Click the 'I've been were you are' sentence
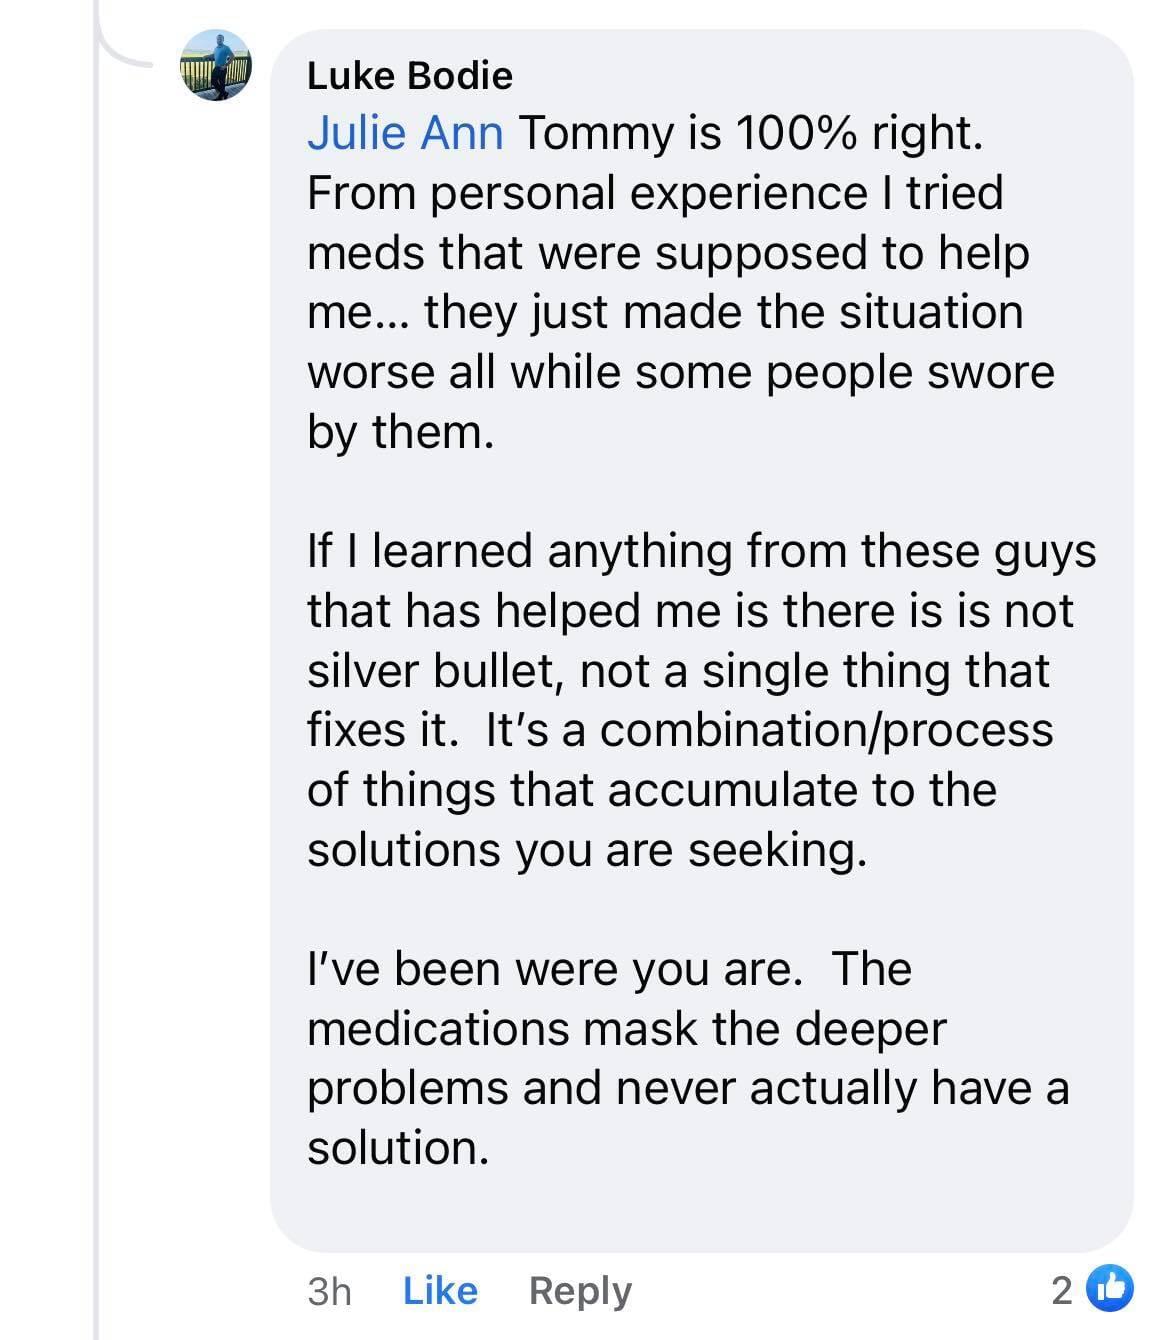 pyautogui.click(x=553, y=968)
